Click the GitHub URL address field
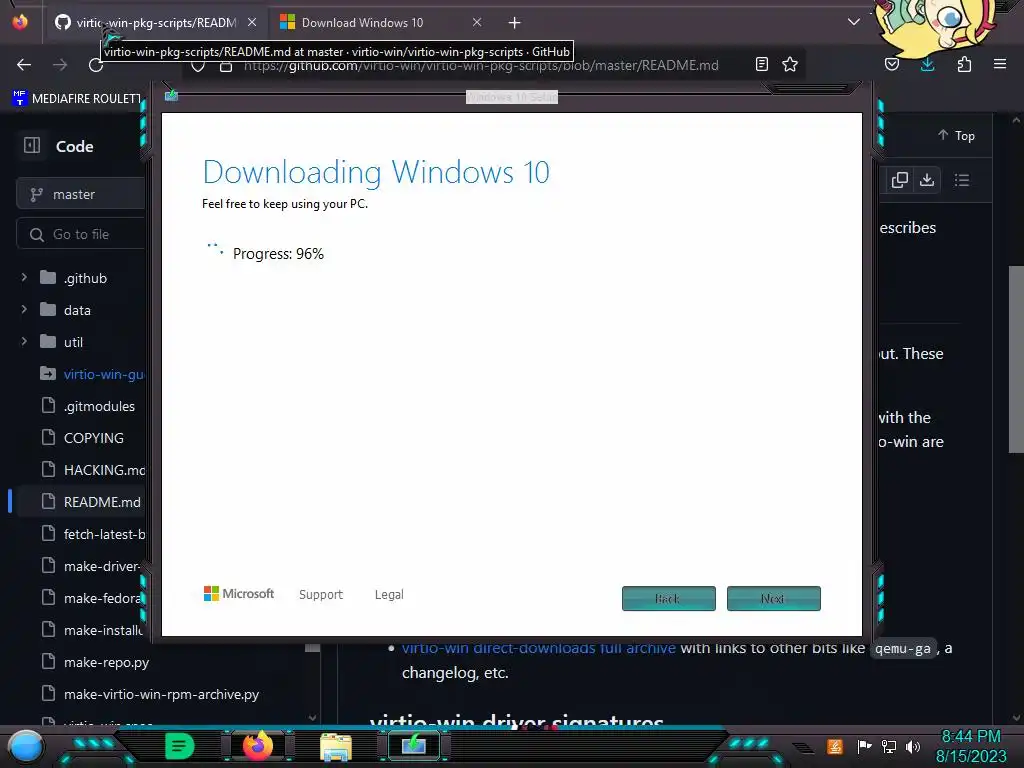 click(481, 65)
